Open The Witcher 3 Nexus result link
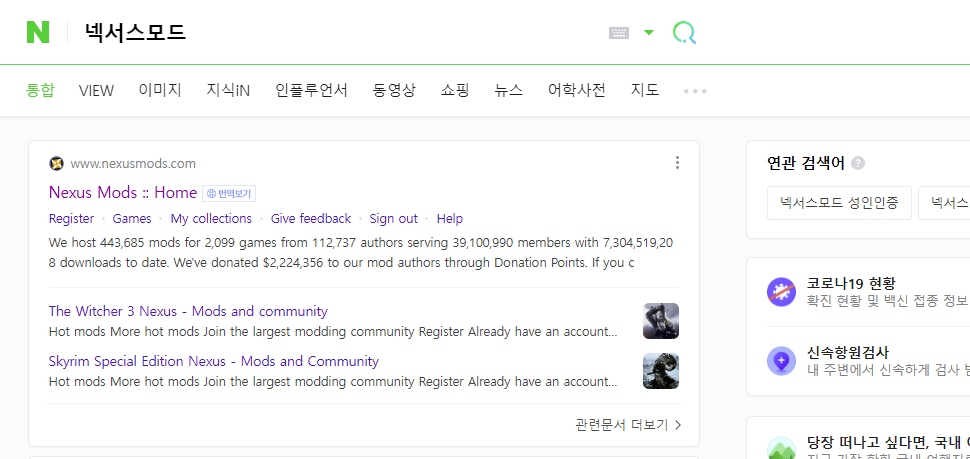 pyautogui.click(x=188, y=311)
